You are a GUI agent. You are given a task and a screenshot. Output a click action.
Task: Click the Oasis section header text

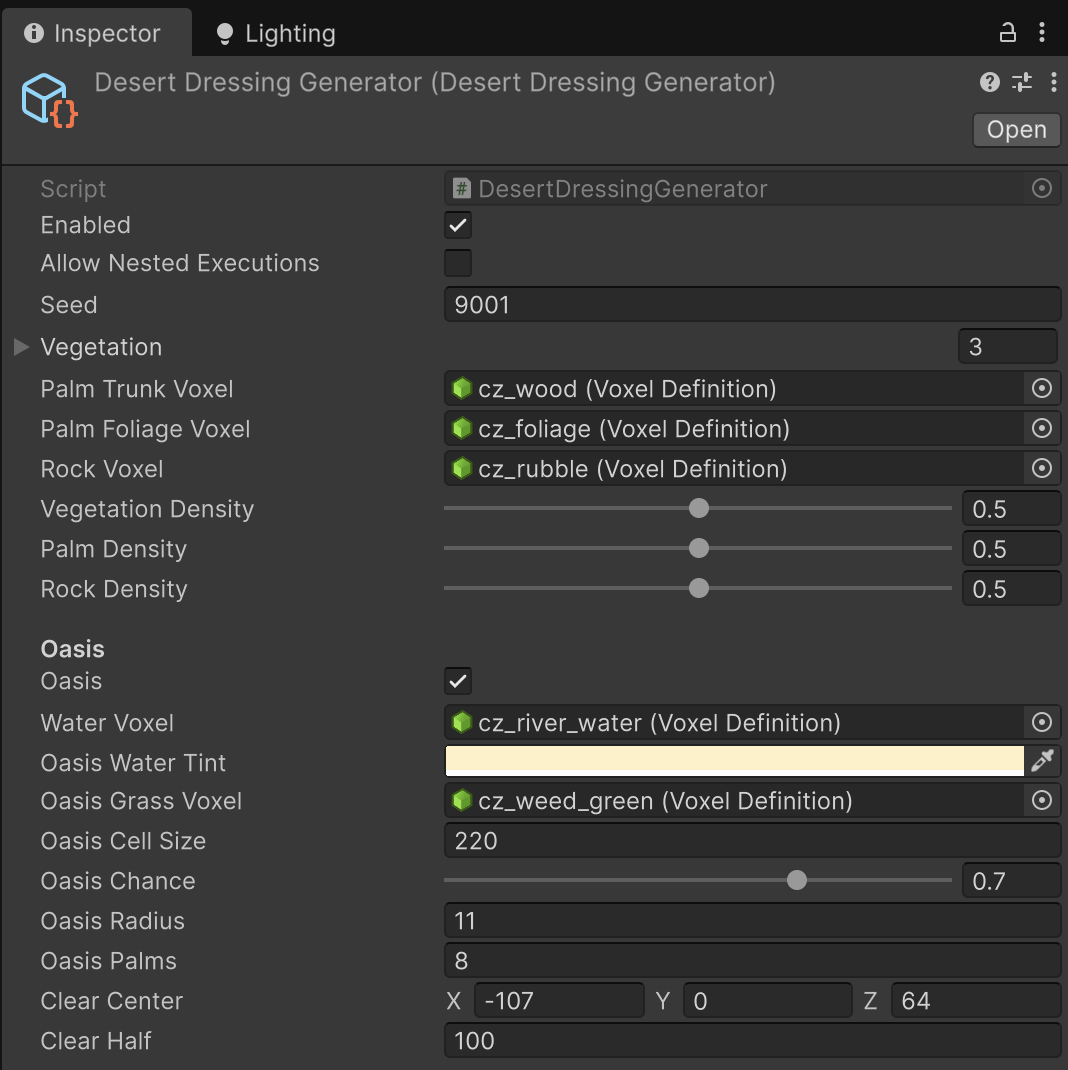pos(72,648)
